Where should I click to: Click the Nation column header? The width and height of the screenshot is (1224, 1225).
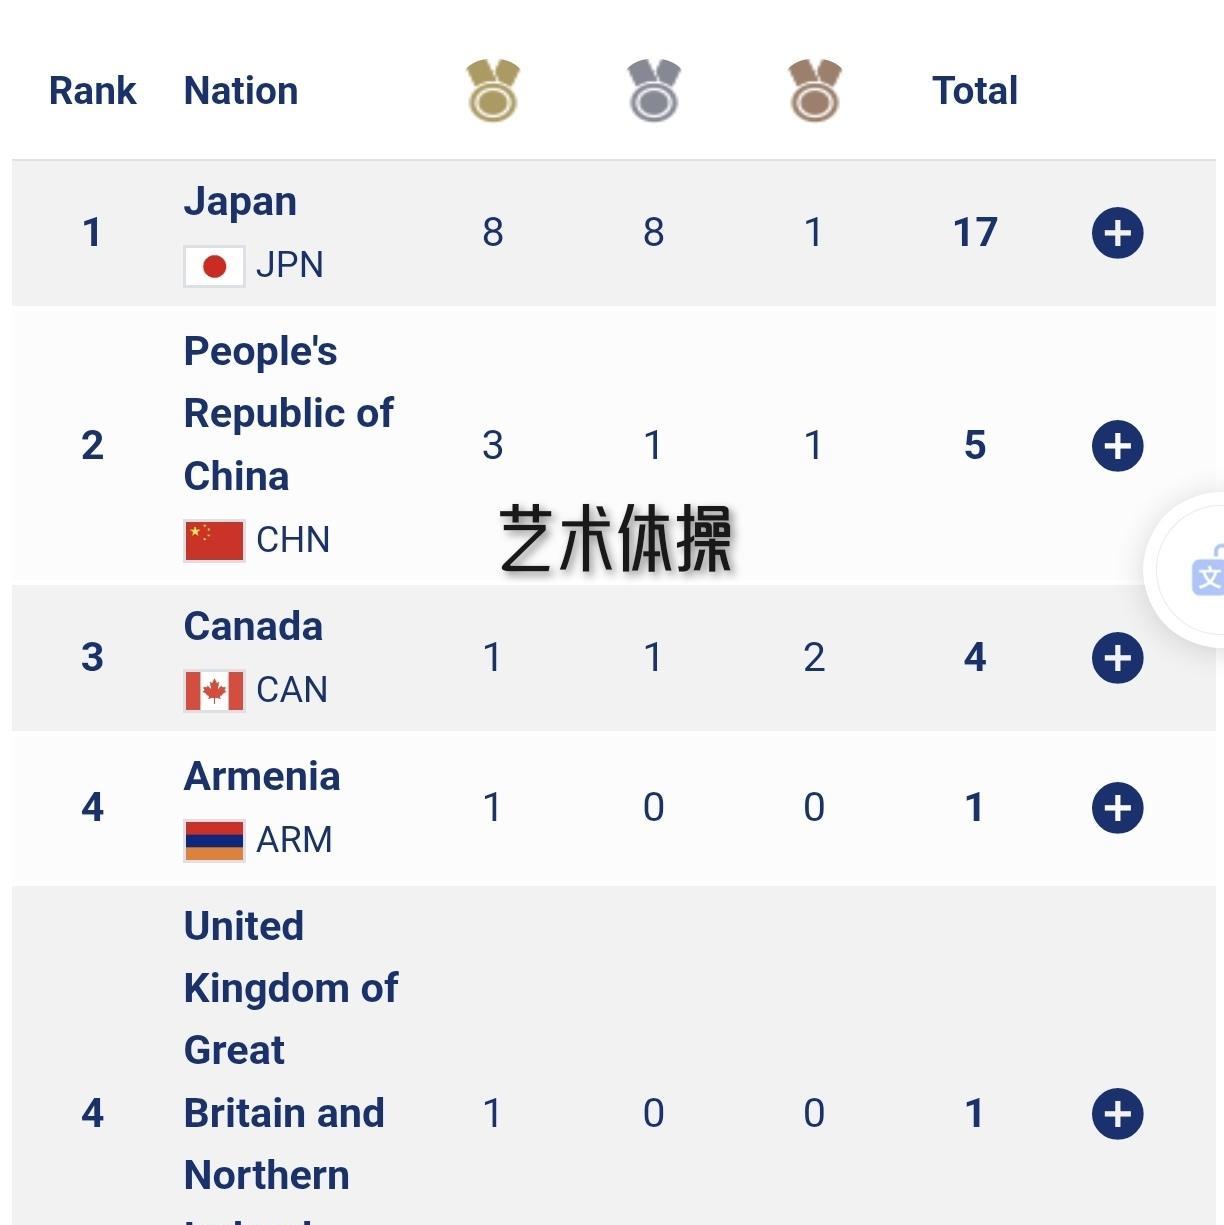241,91
